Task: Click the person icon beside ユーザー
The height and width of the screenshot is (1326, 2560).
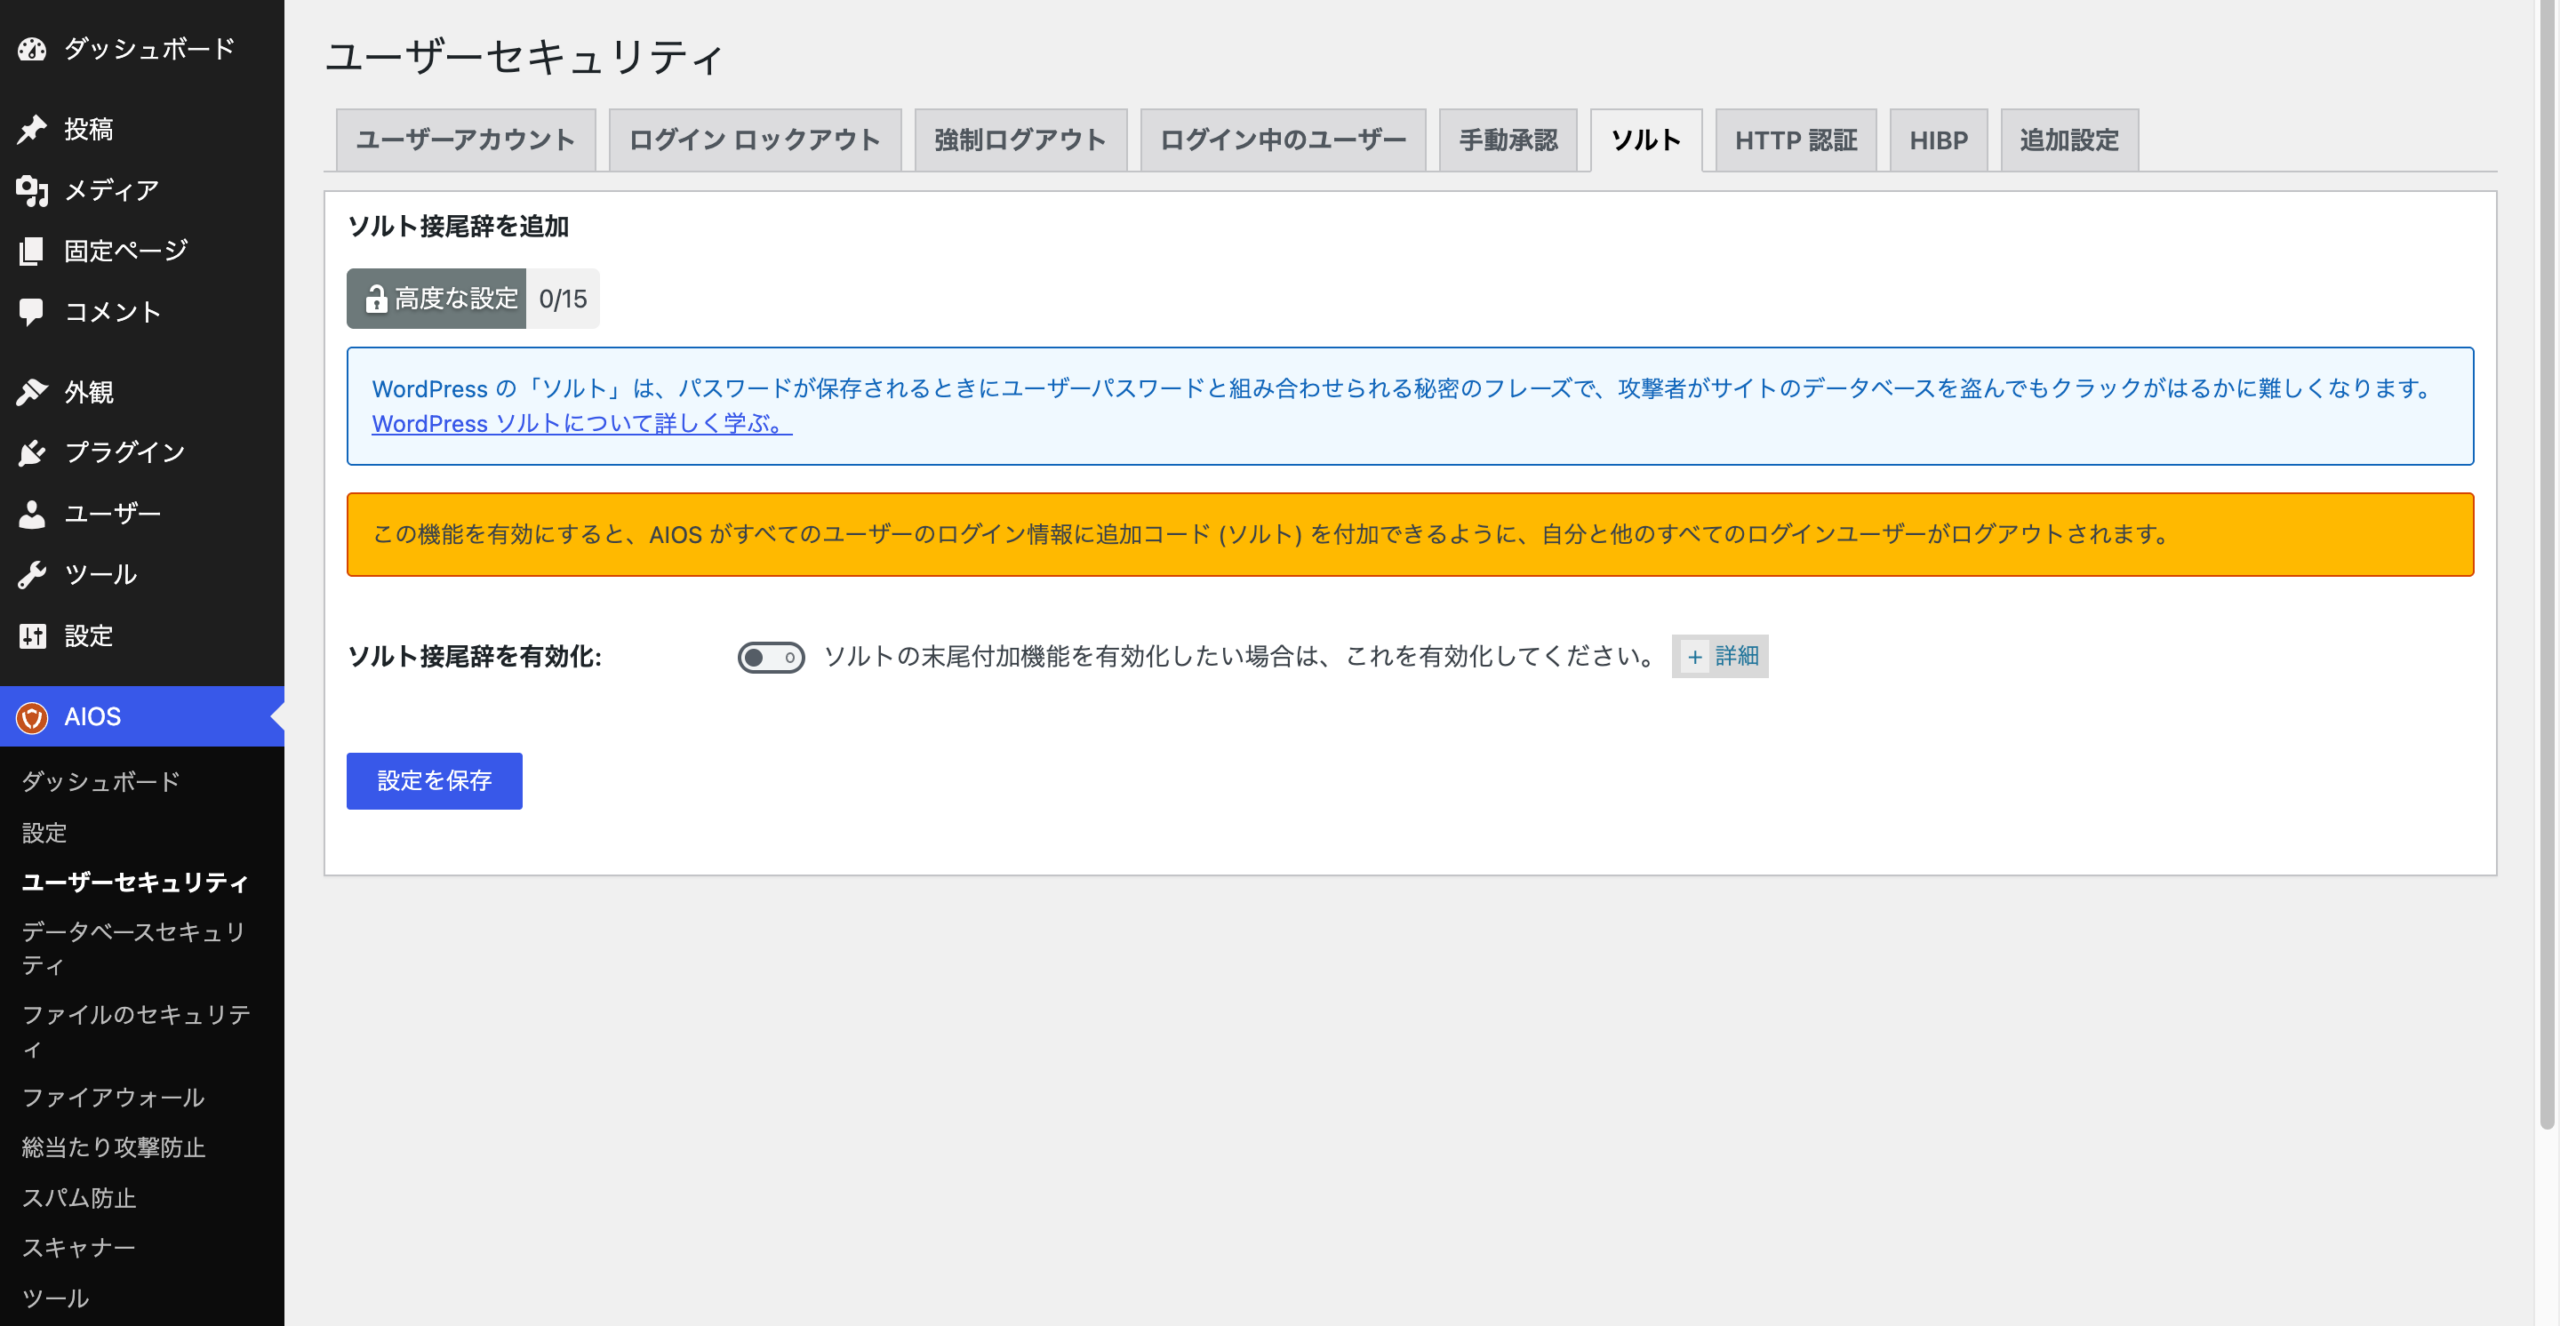Action: [32, 514]
